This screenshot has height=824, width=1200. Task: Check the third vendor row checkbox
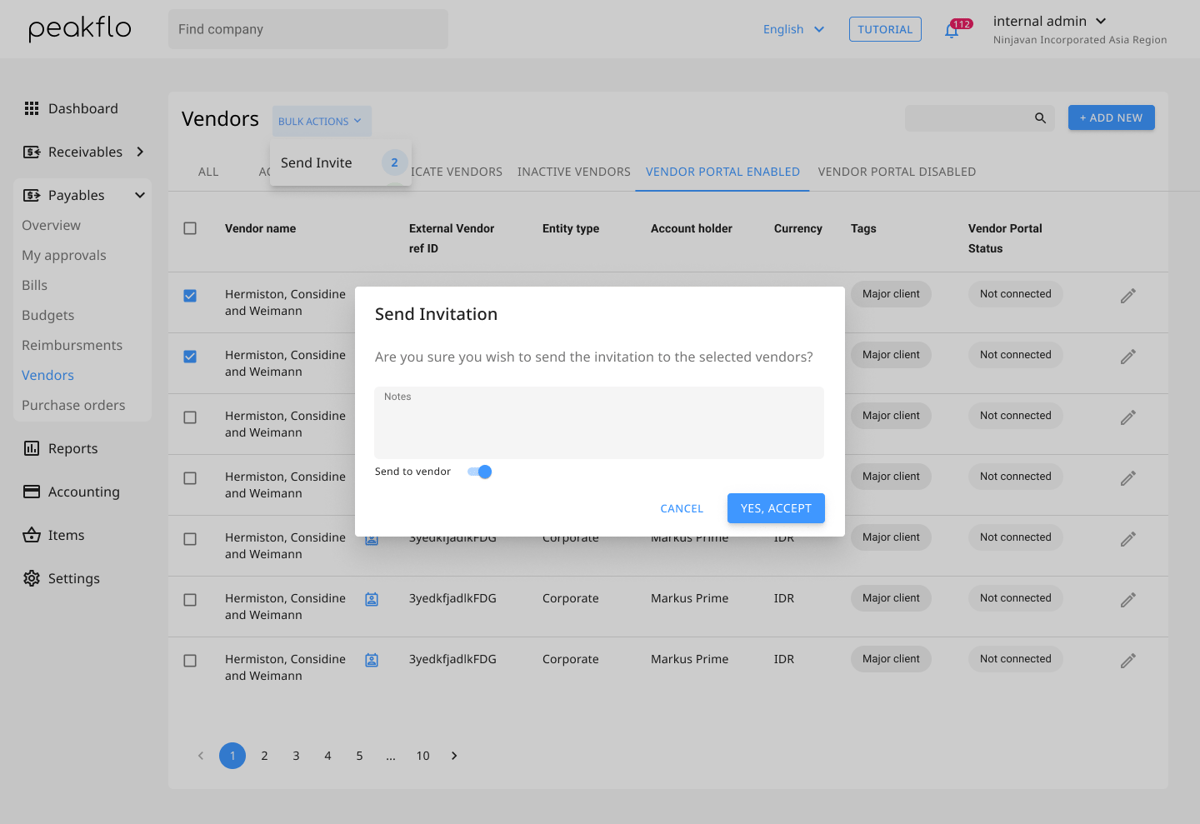[190, 418]
